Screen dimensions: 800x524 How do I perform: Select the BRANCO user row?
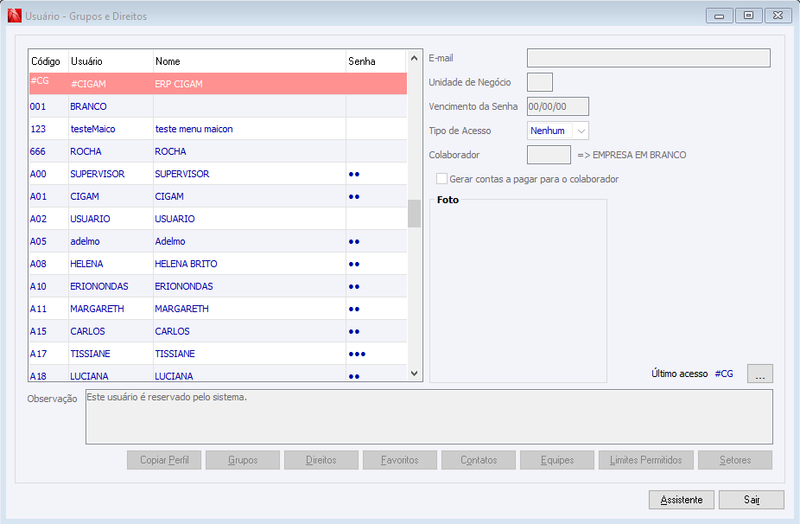(x=218, y=106)
